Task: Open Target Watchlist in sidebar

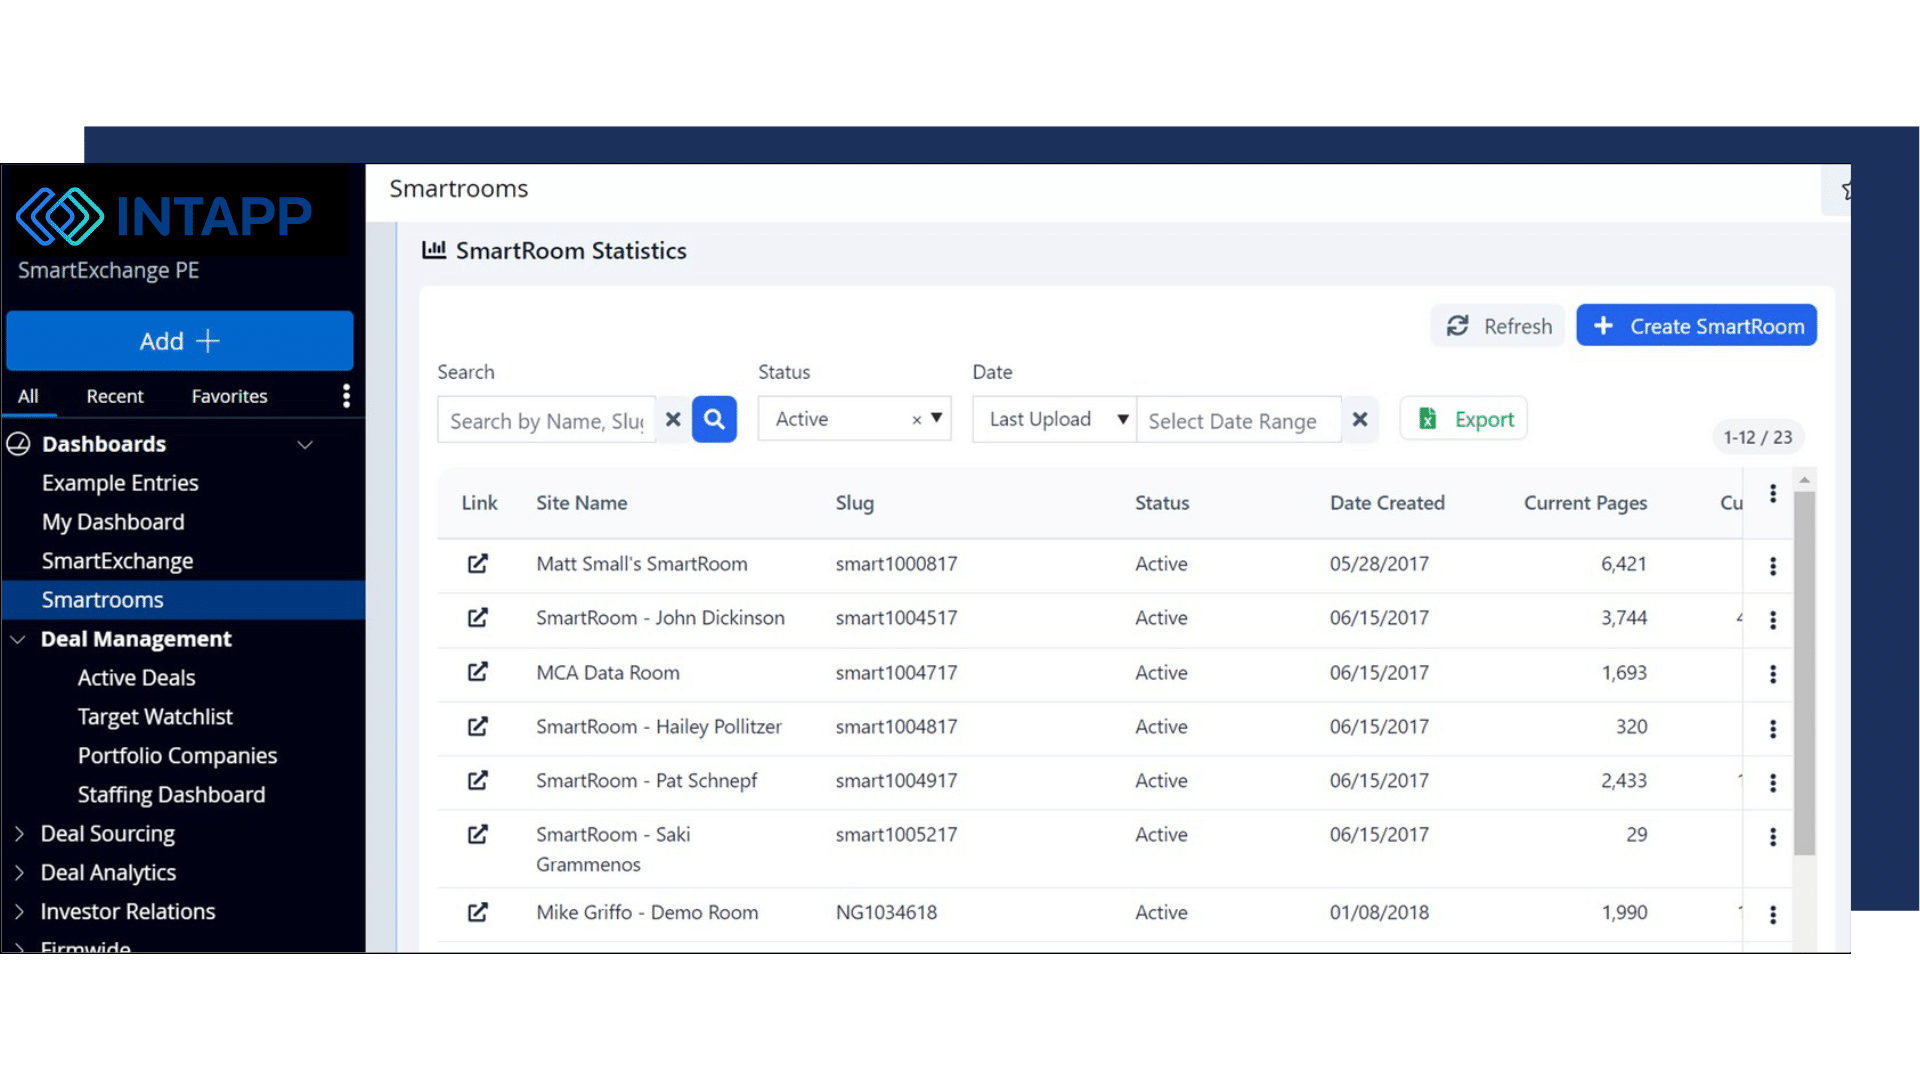Action: point(155,717)
